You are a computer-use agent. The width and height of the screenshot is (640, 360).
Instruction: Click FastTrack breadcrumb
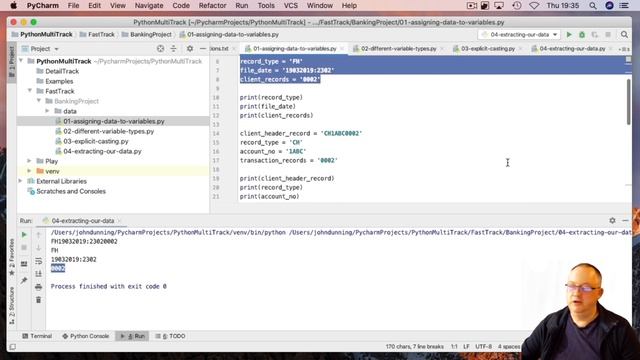(x=98, y=35)
